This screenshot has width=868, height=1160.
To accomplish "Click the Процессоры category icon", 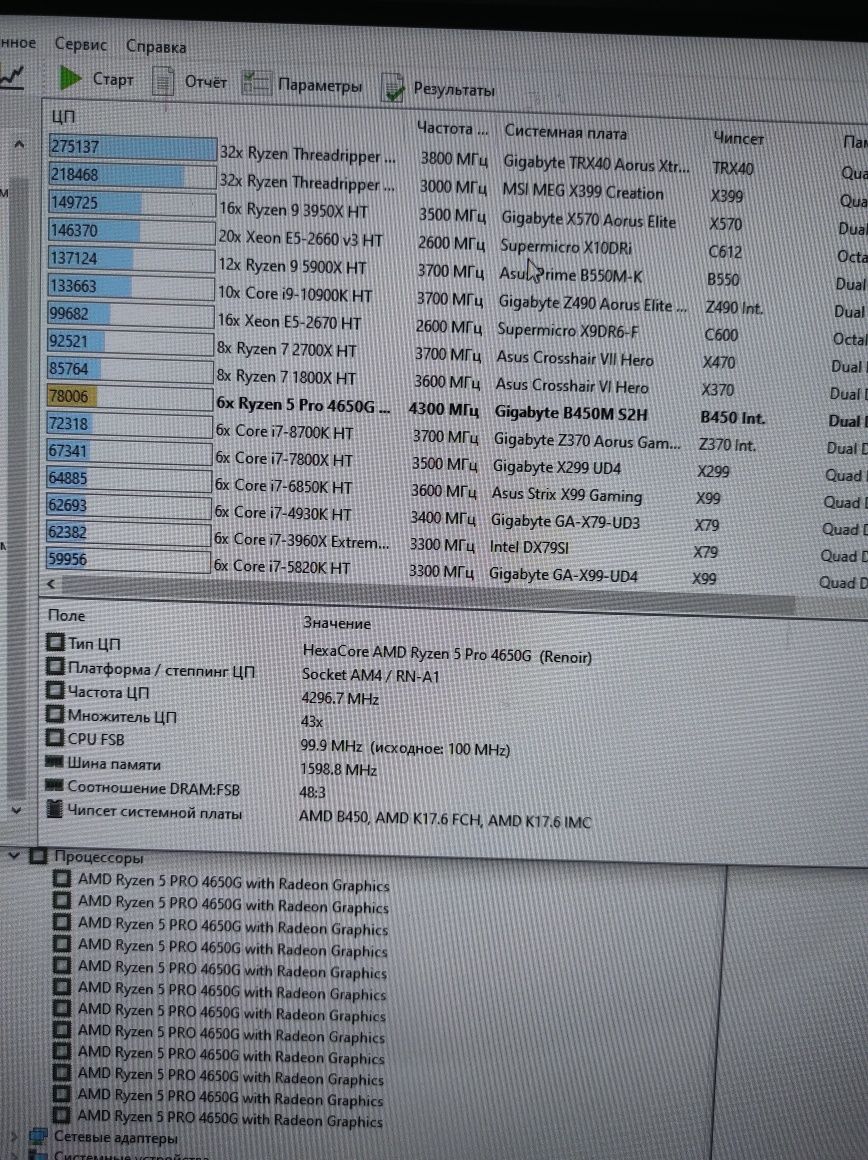I will click(x=38, y=856).
